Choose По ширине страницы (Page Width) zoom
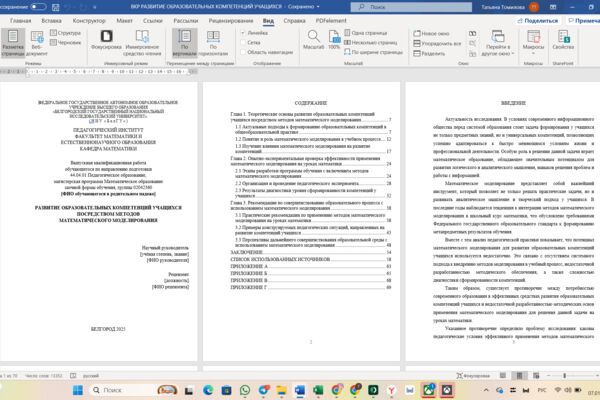The image size is (600, 400). pos(373,52)
